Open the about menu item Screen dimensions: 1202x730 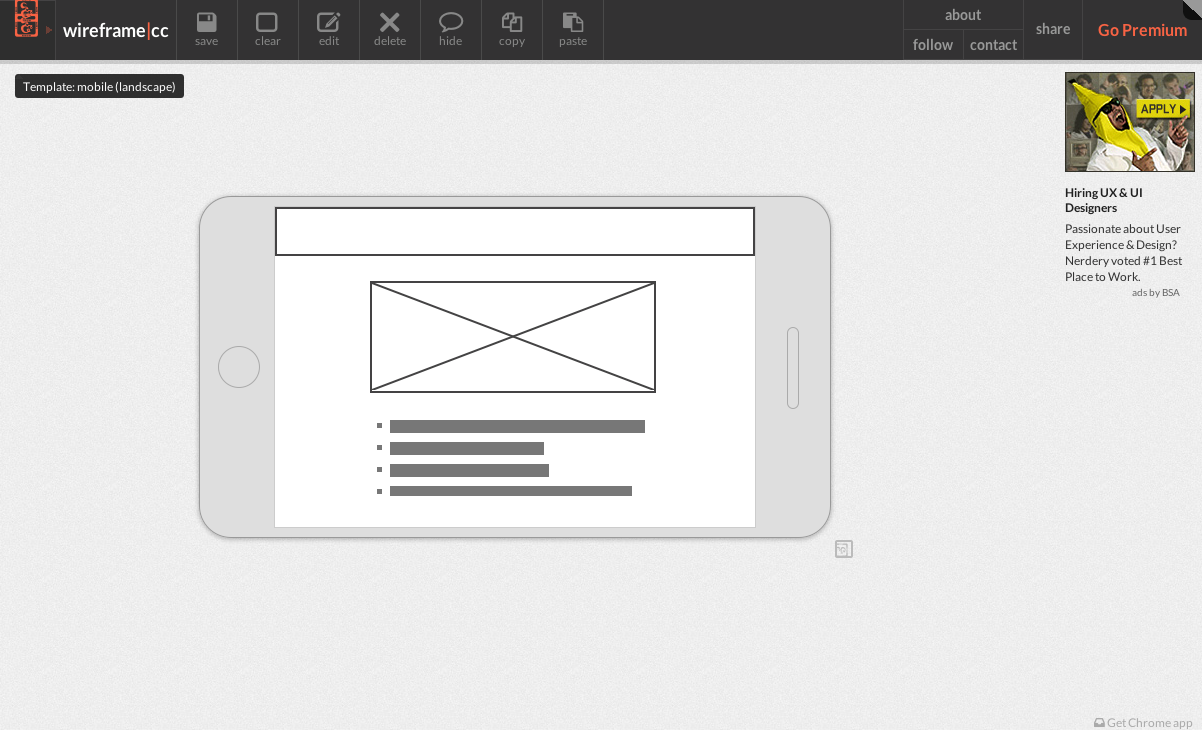(963, 15)
